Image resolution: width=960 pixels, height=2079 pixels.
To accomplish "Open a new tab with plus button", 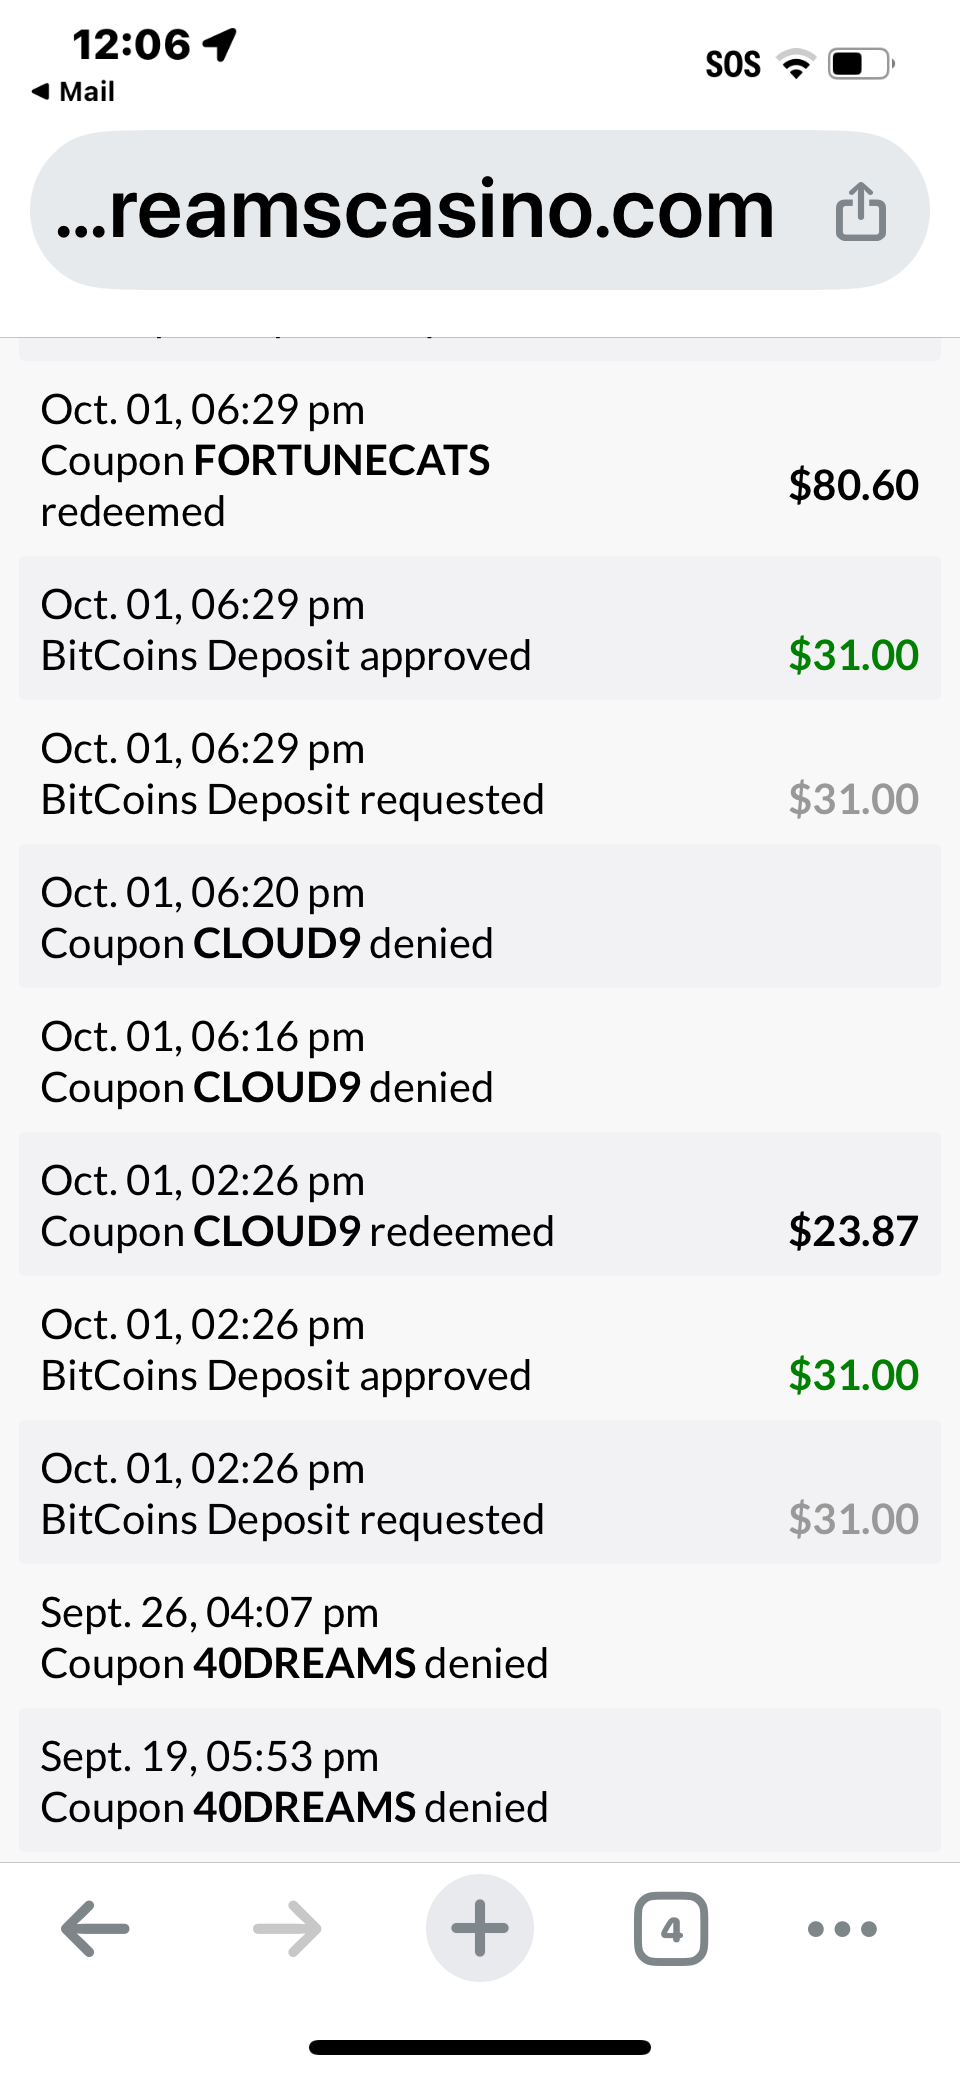I will tap(480, 1927).
